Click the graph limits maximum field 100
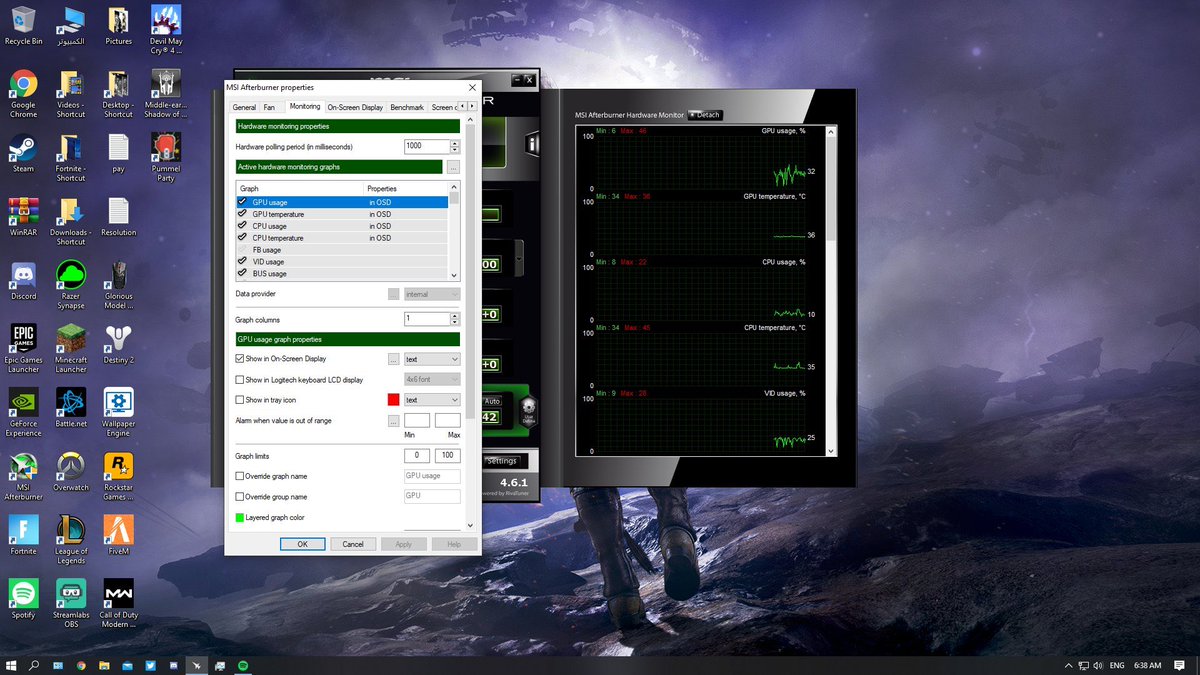The height and width of the screenshot is (675, 1200). pos(448,456)
